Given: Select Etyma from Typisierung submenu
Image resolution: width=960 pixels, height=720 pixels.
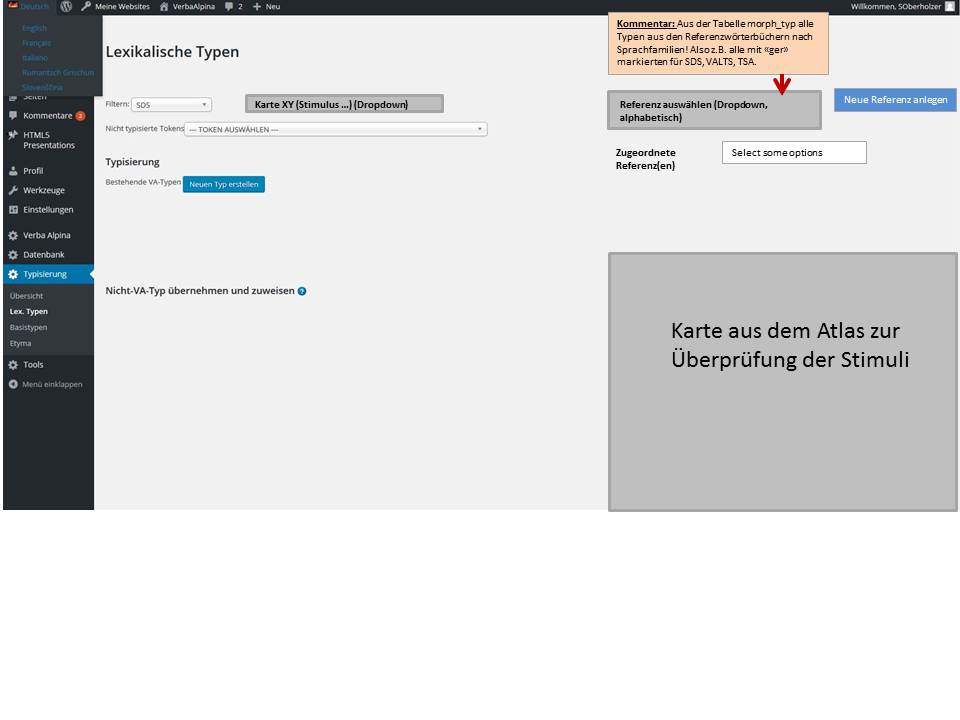Looking at the screenshot, I should click(x=20, y=343).
